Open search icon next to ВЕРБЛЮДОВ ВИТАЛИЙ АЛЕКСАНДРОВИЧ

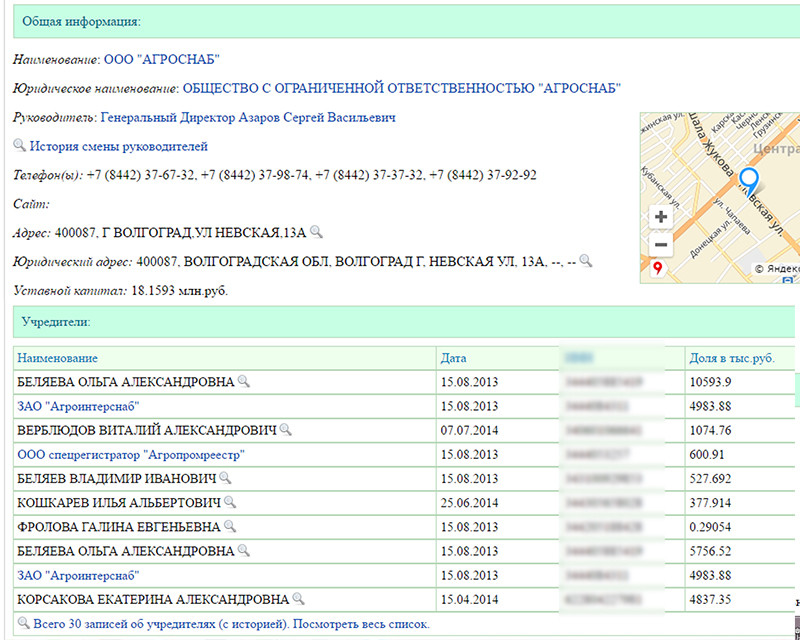286,430
